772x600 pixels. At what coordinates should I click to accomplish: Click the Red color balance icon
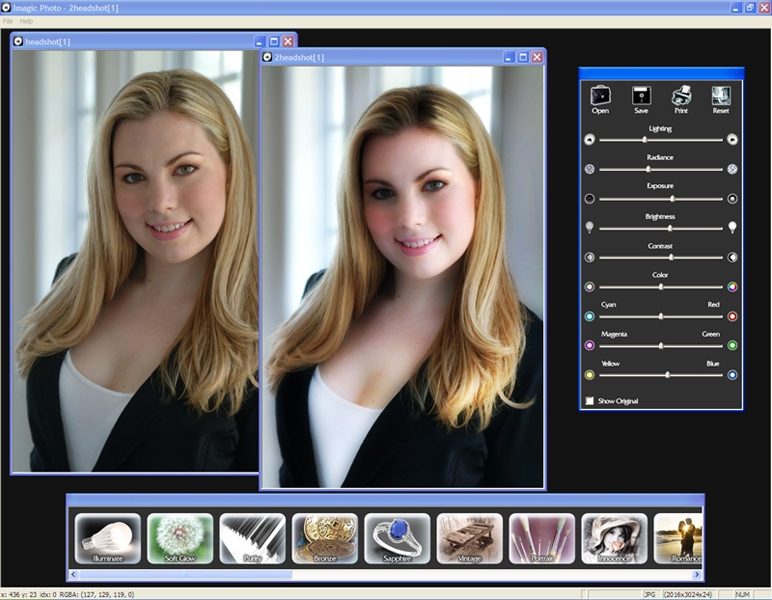[732, 316]
